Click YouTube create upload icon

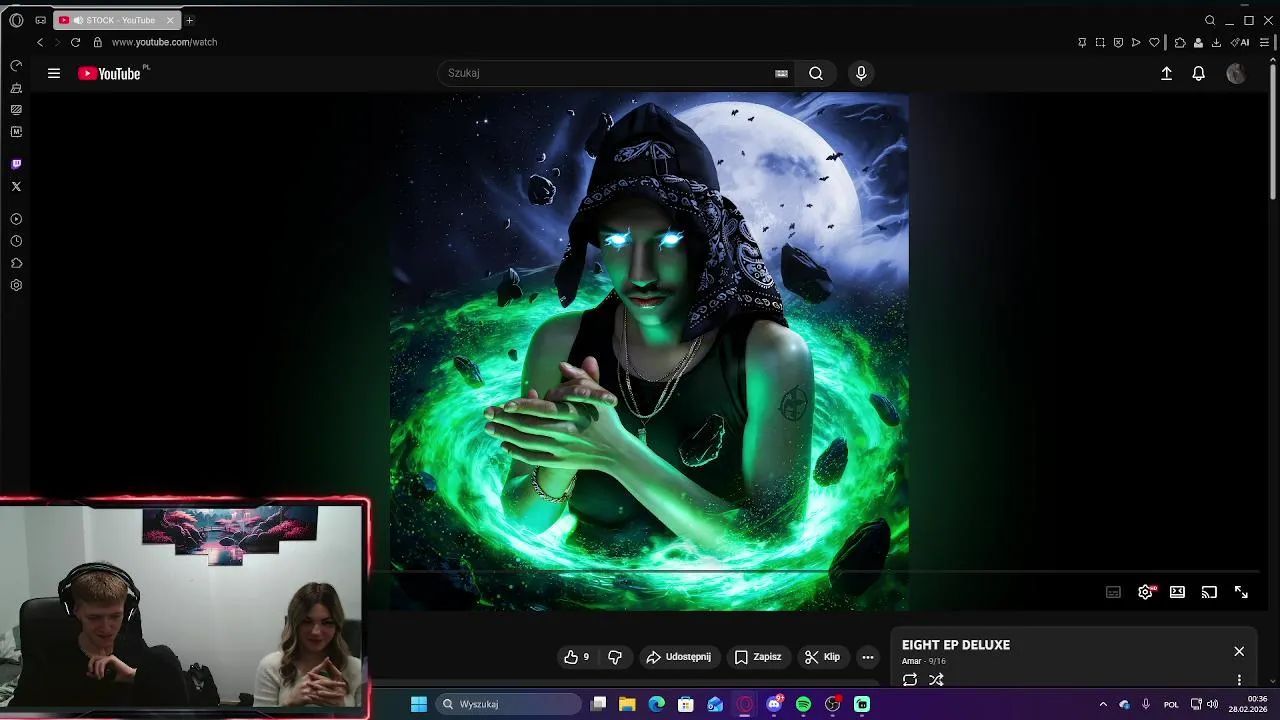click(1166, 73)
